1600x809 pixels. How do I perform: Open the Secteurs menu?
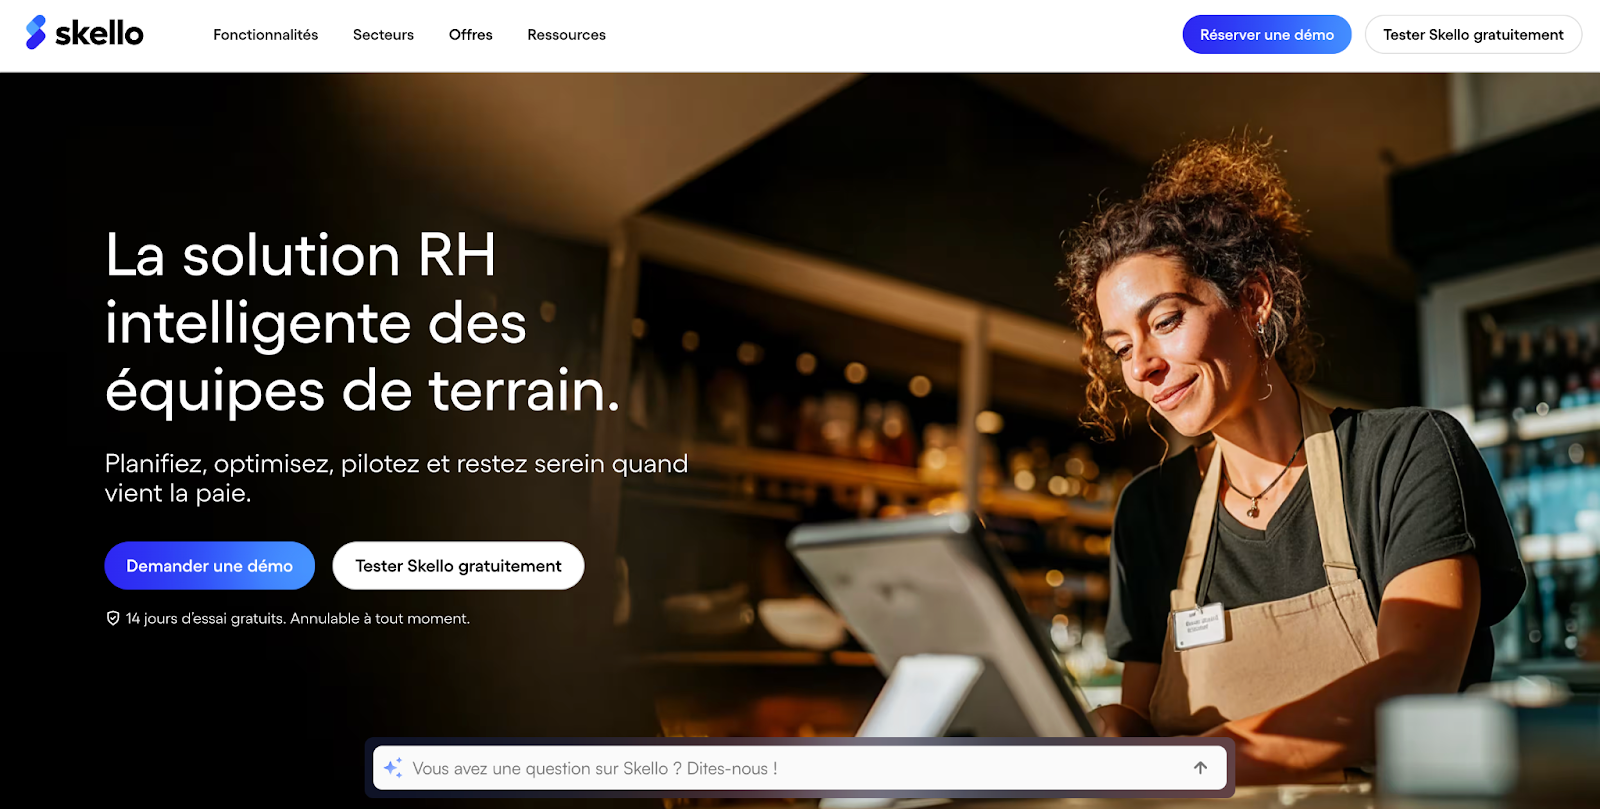pyautogui.click(x=383, y=35)
